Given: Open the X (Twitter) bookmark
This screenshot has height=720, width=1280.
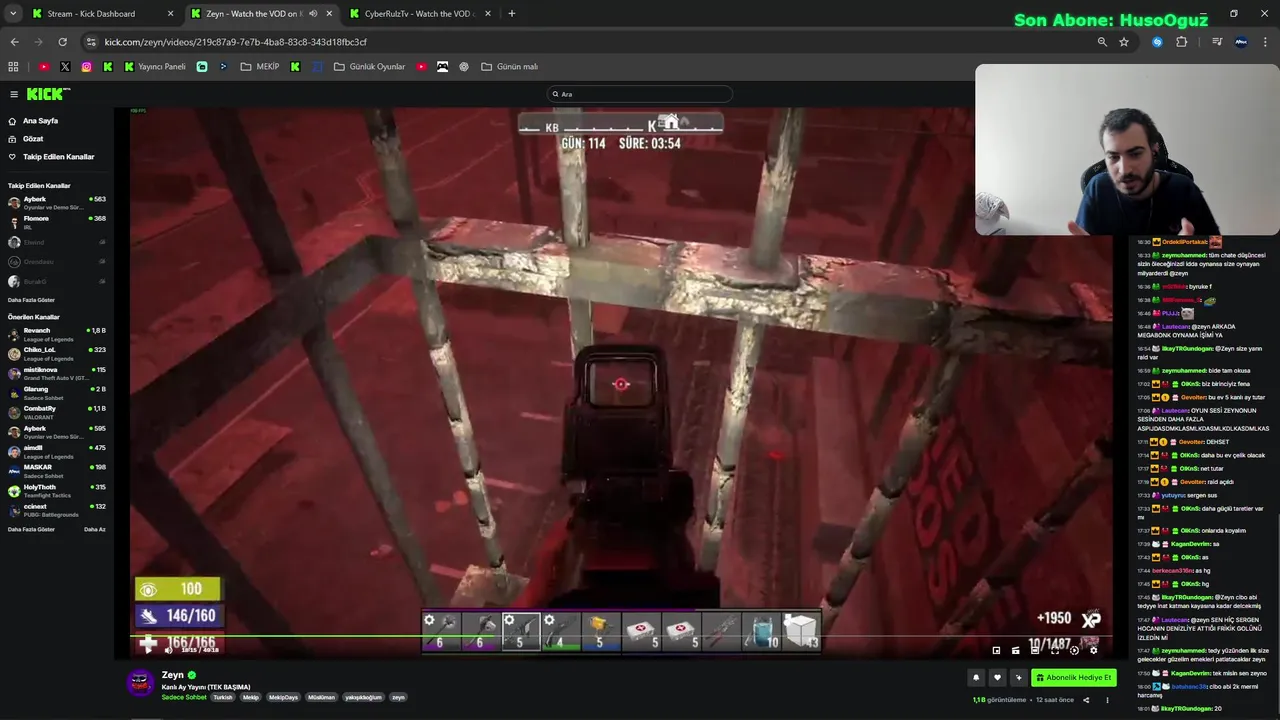Looking at the screenshot, I should tap(65, 67).
